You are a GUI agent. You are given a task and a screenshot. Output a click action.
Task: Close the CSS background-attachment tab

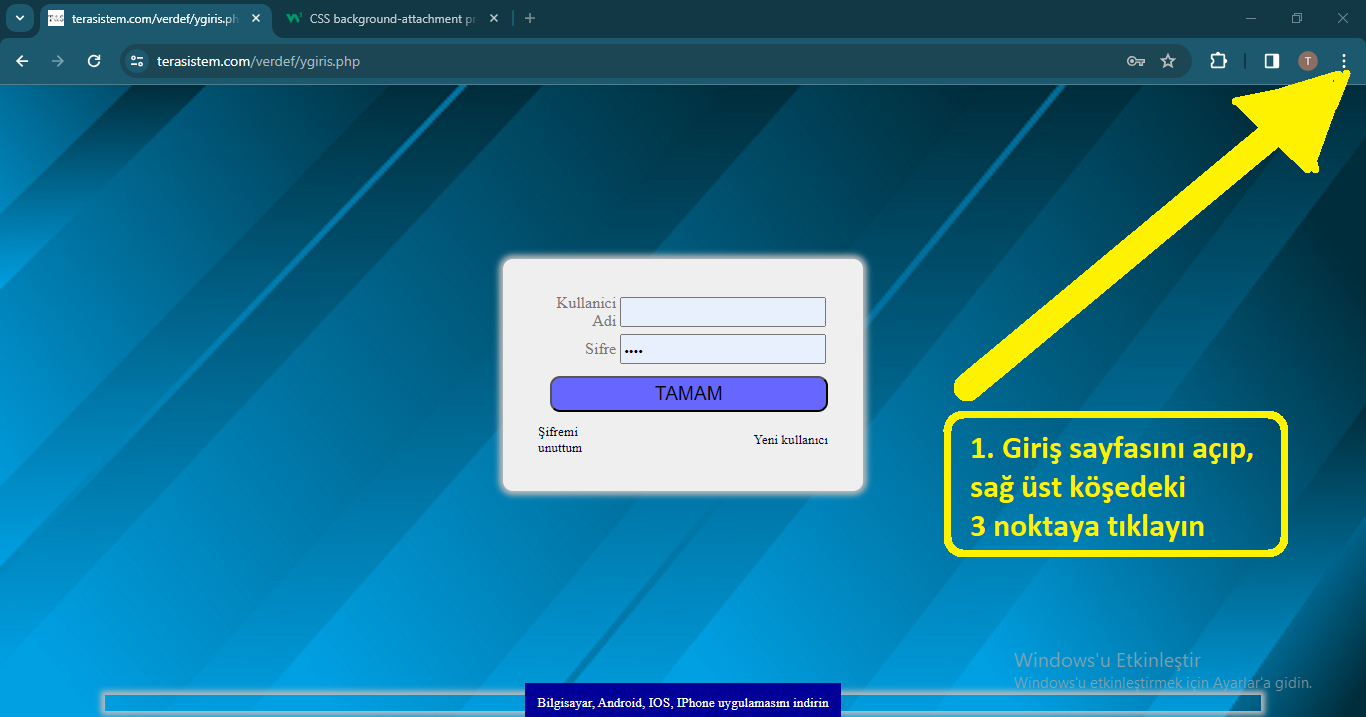pos(494,18)
